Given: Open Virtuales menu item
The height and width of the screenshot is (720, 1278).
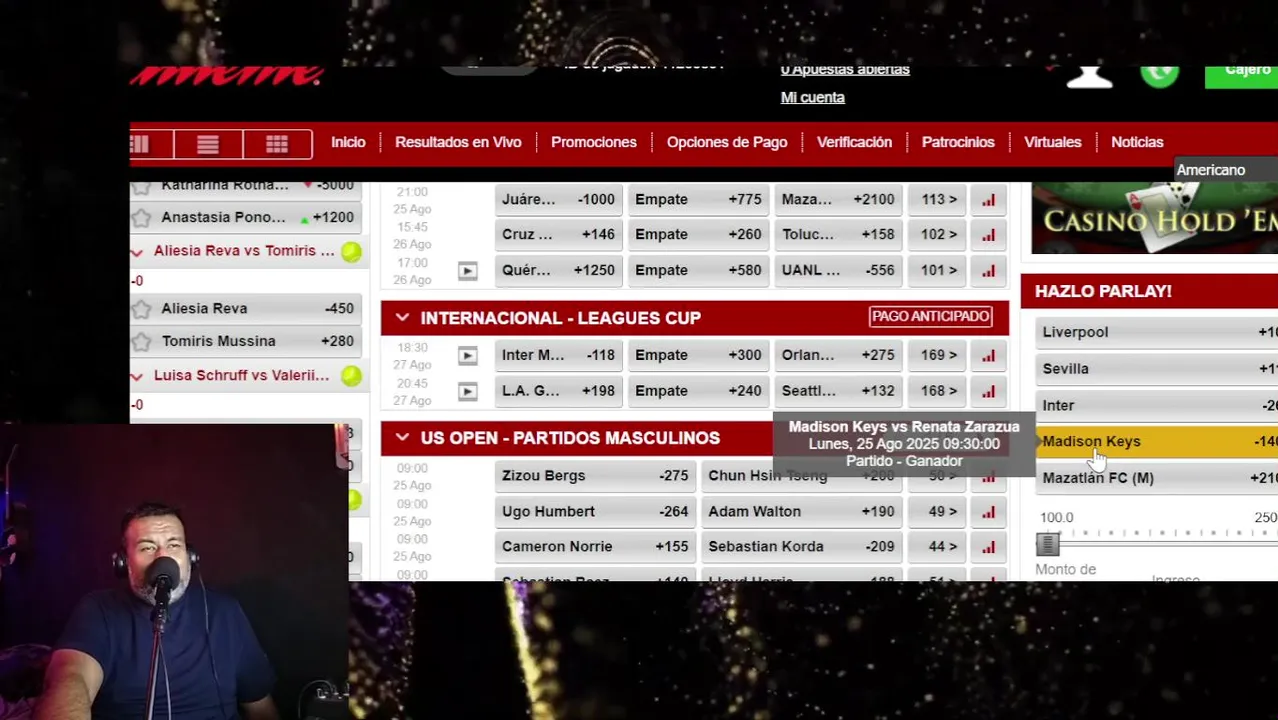Looking at the screenshot, I should click(1053, 142).
